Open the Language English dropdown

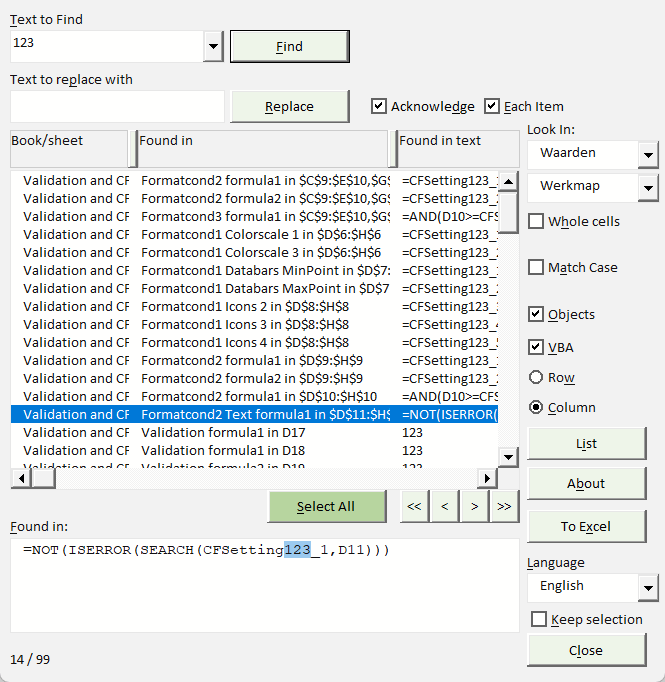[x=648, y=588]
